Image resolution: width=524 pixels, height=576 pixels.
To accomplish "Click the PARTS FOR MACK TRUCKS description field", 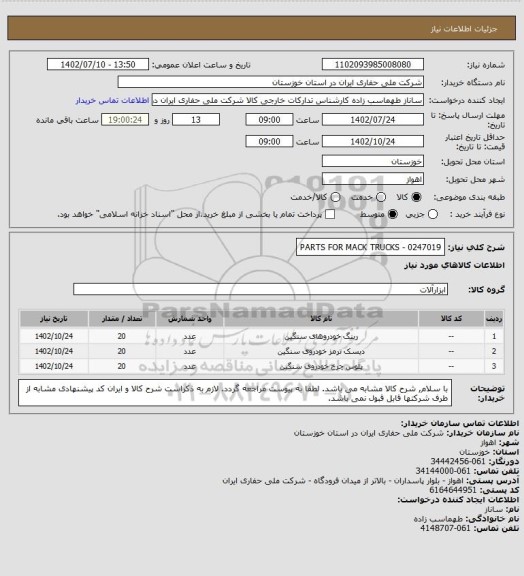I will click(x=370, y=247).
